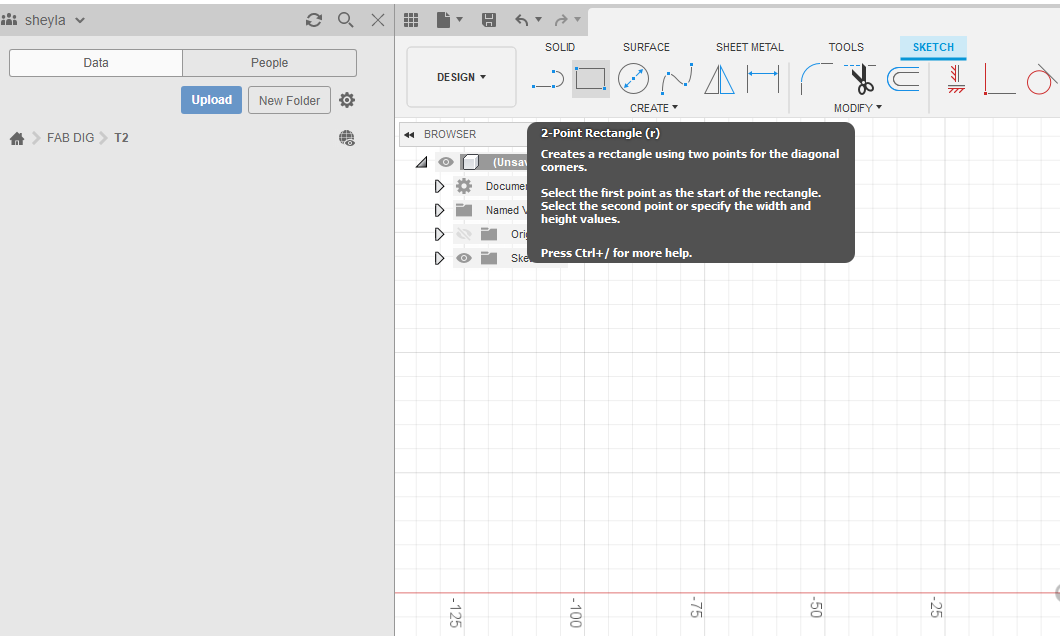
Task: Toggle visibility of unsaved root component
Action: [x=445, y=162]
